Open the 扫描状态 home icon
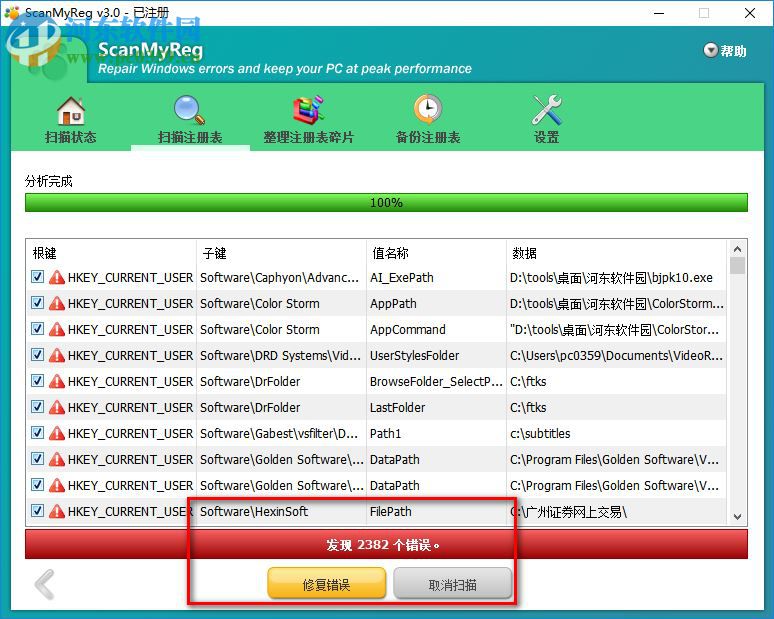The width and height of the screenshot is (774, 619). (71, 111)
